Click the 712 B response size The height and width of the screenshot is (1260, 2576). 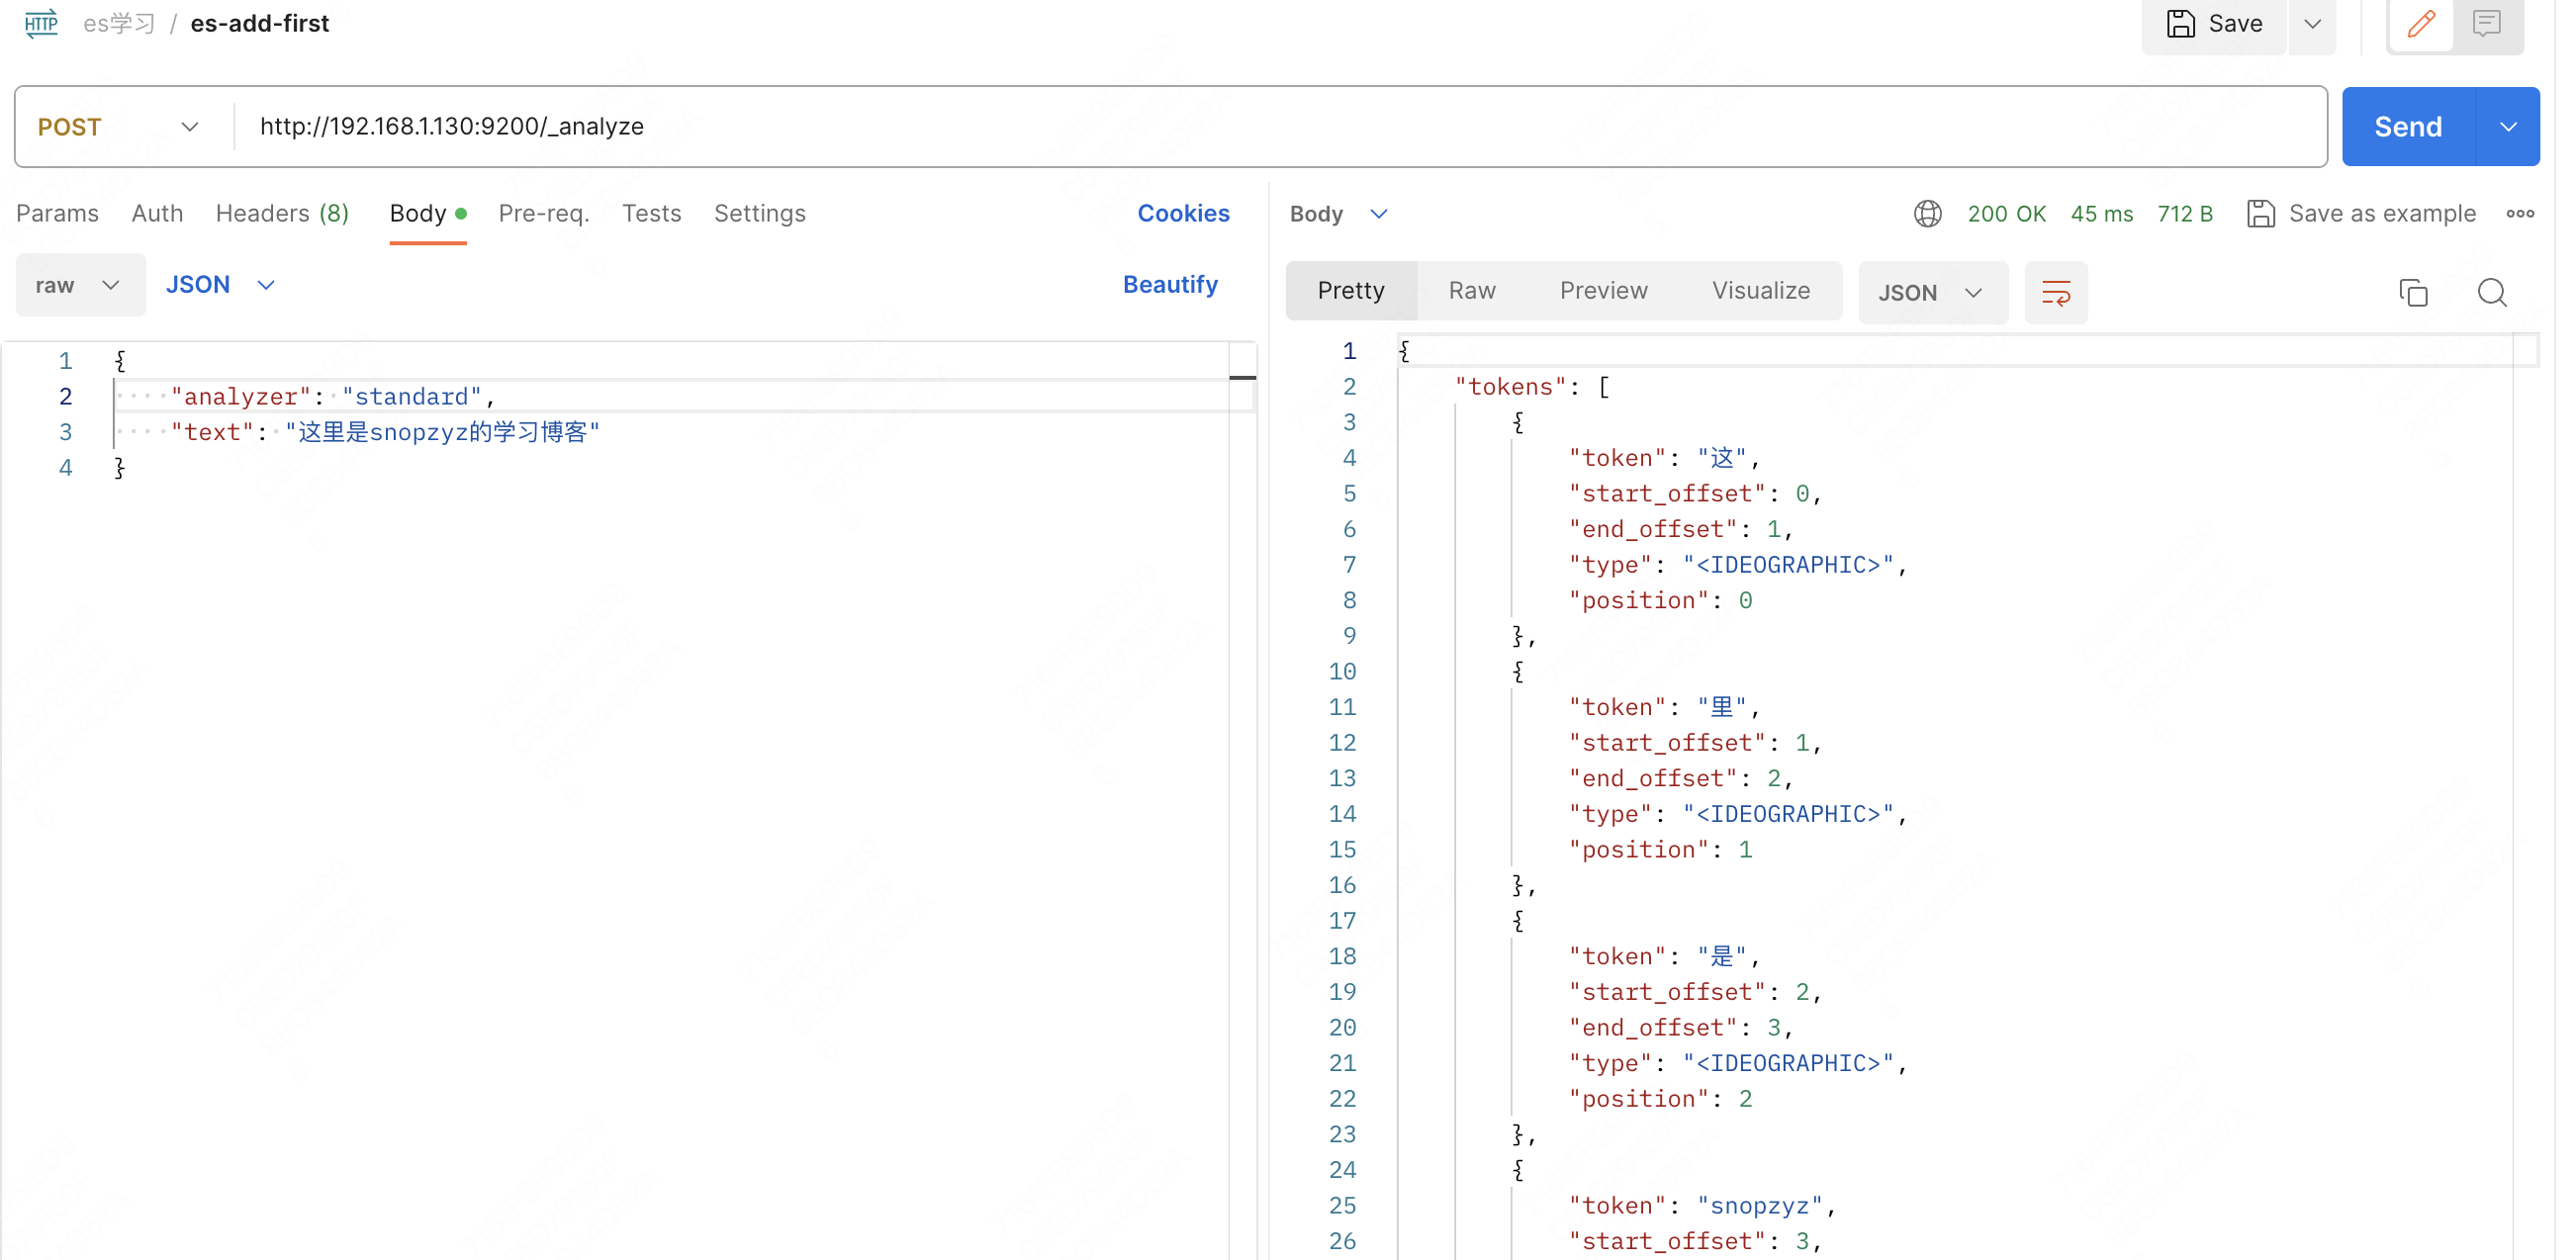pos(2185,214)
